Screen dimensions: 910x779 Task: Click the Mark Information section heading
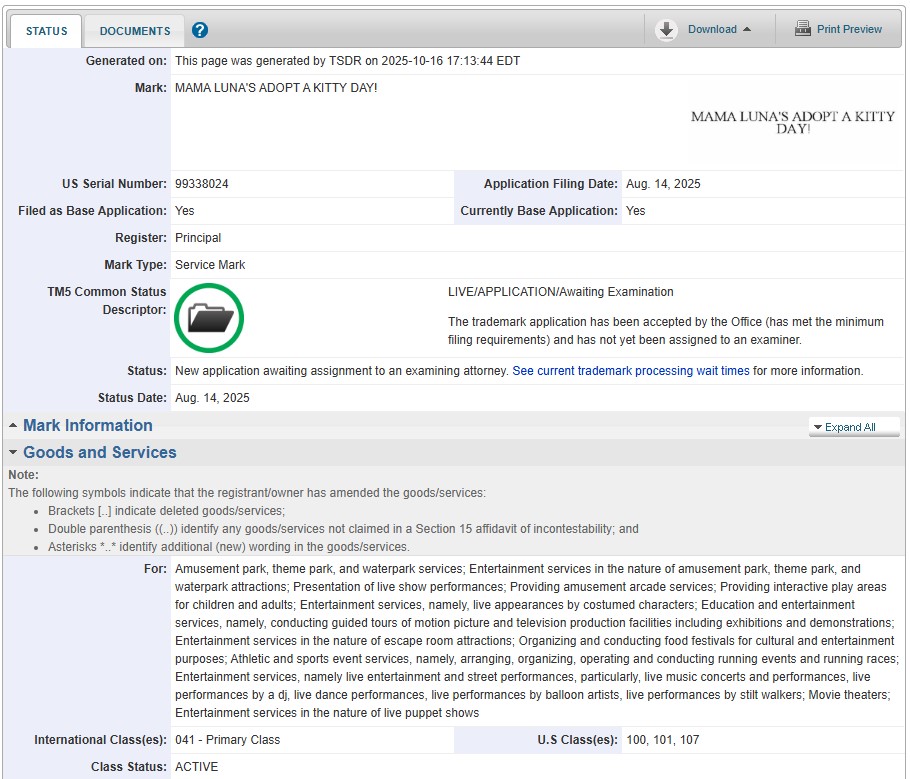[x=88, y=426]
